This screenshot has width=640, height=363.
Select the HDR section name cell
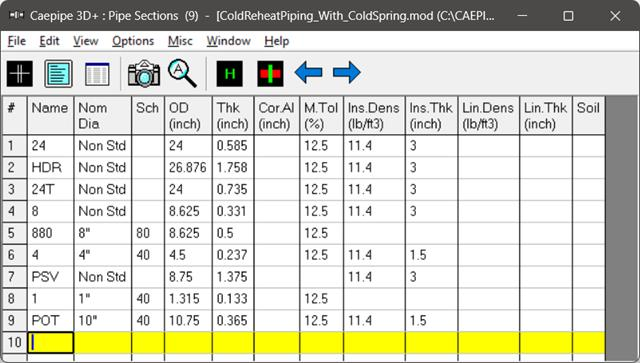point(51,167)
